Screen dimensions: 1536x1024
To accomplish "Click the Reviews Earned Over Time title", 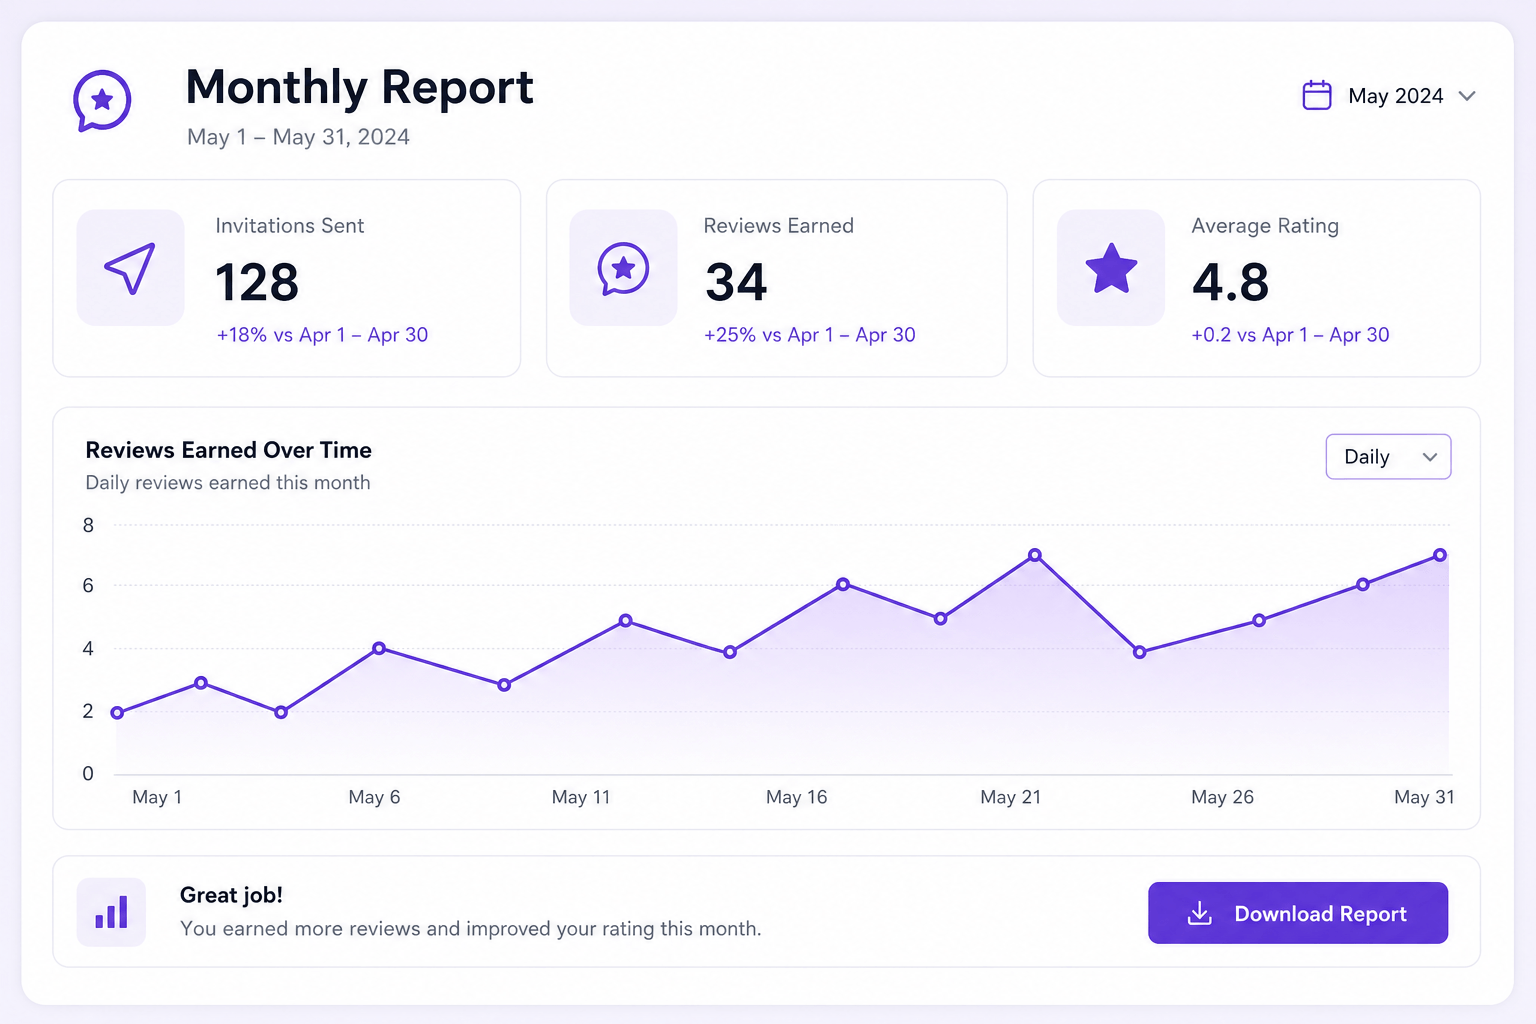I will click(228, 450).
